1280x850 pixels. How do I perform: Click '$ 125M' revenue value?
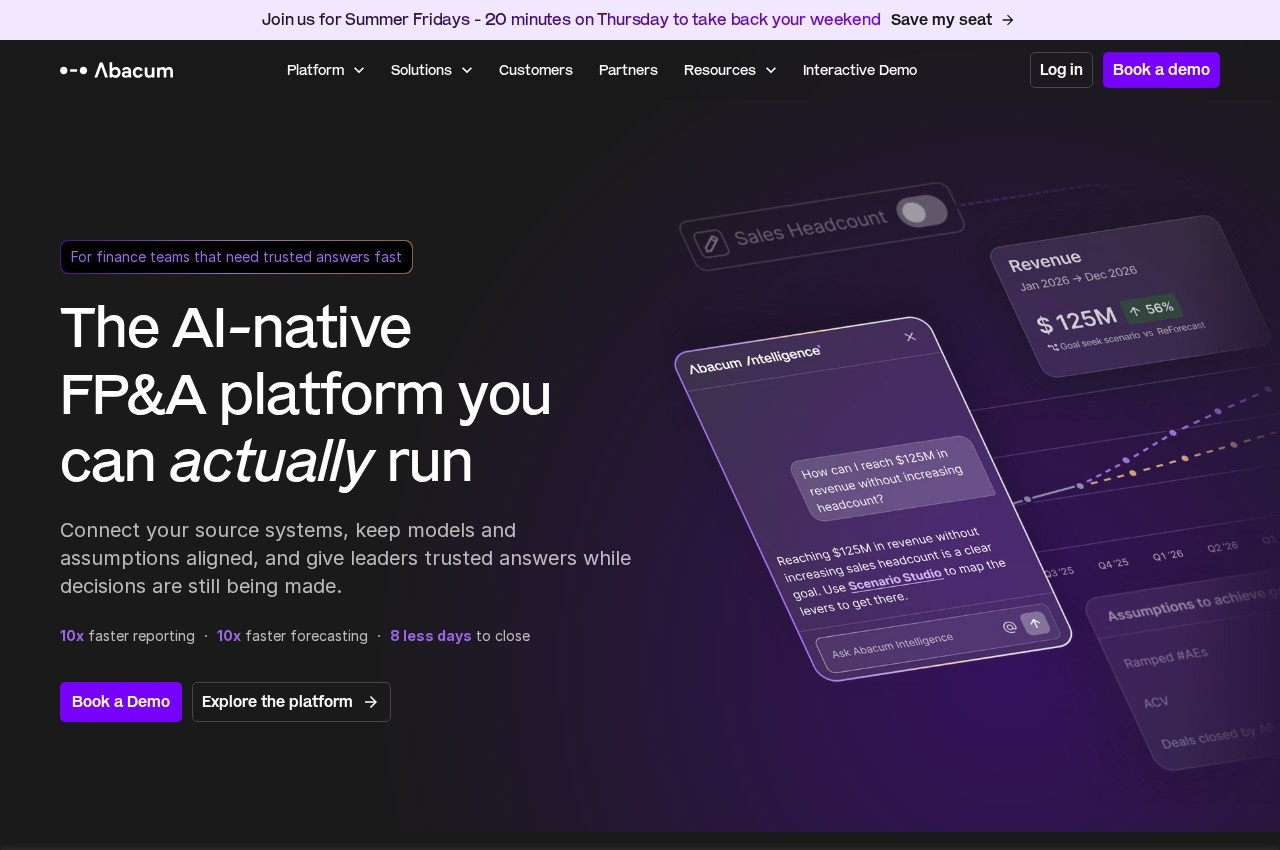(x=1076, y=321)
